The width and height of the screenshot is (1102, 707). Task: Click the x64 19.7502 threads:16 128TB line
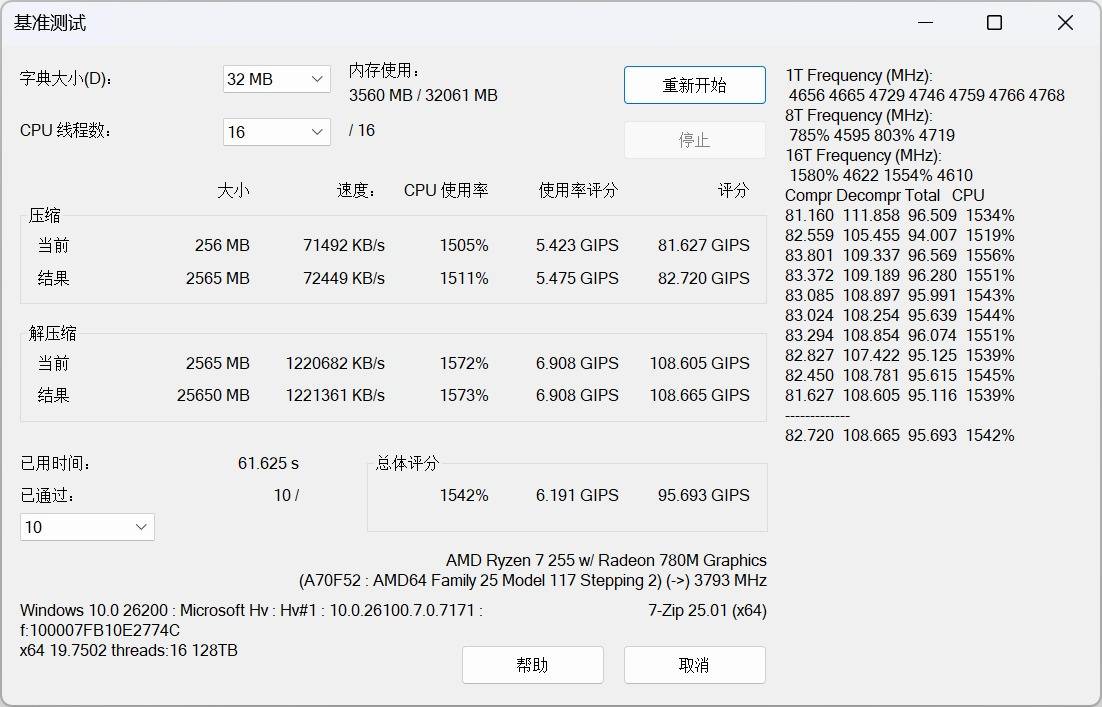coord(129,651)
